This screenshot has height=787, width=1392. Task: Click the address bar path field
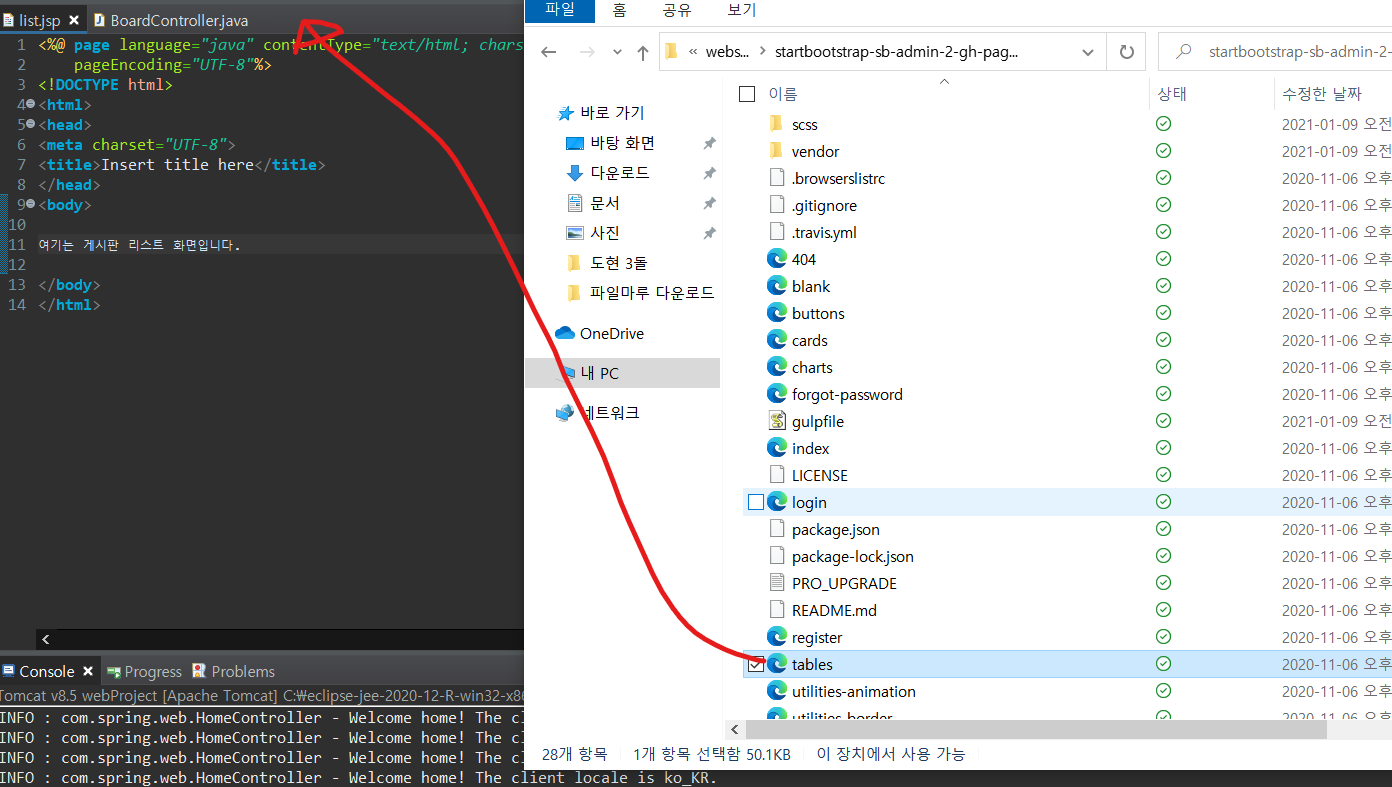coord(883,52)
